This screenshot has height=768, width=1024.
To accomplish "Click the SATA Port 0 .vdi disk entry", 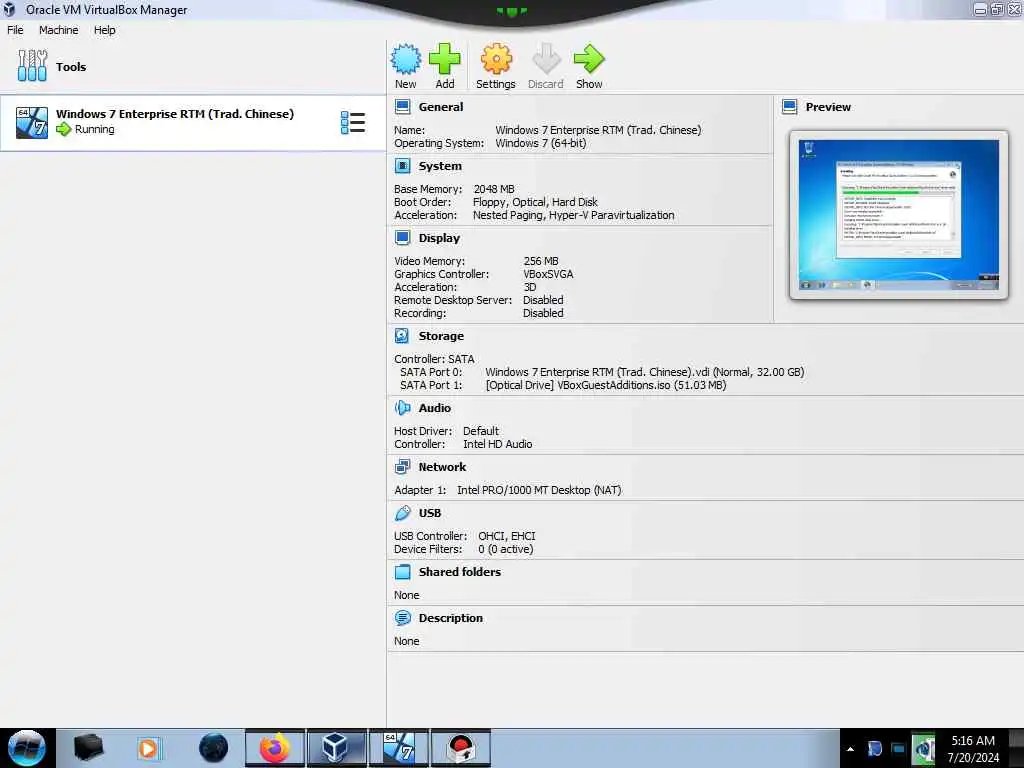I will [x=645, y=372].
